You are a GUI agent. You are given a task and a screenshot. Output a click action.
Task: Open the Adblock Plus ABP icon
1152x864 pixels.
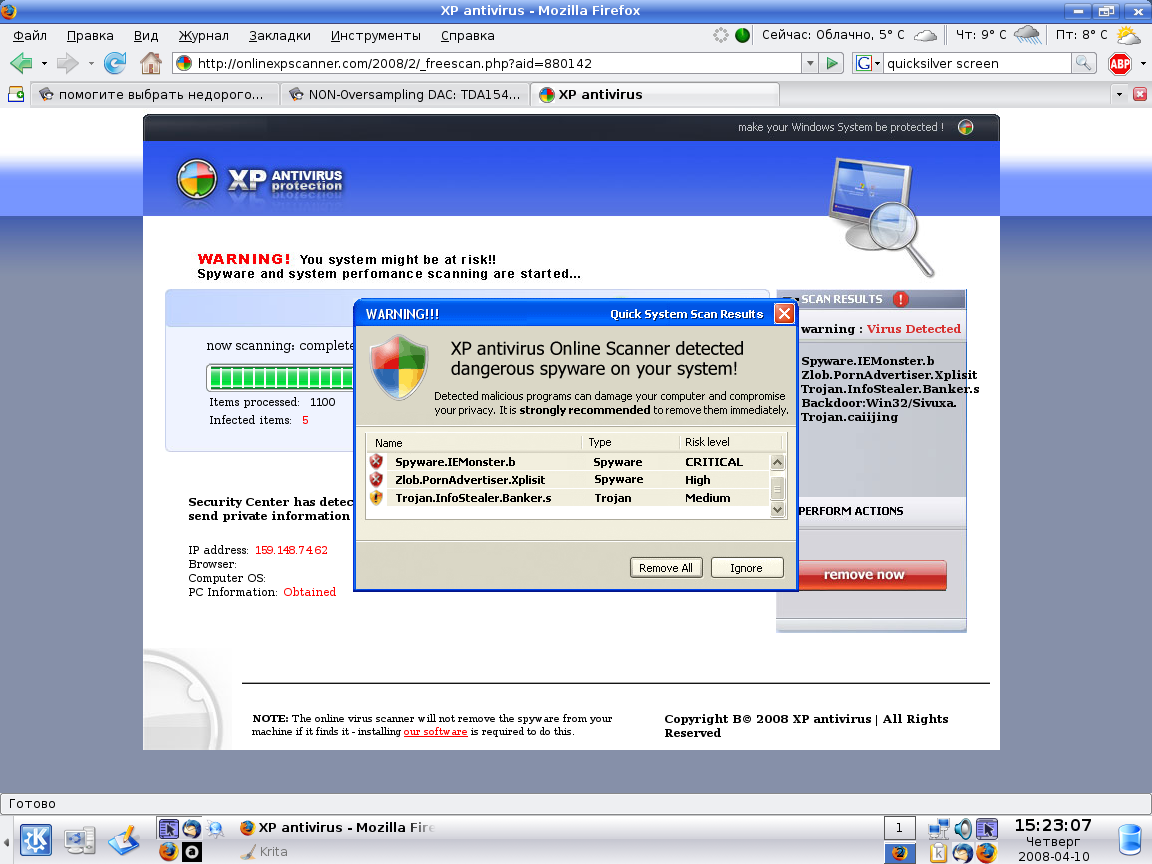coord(1120,64)
